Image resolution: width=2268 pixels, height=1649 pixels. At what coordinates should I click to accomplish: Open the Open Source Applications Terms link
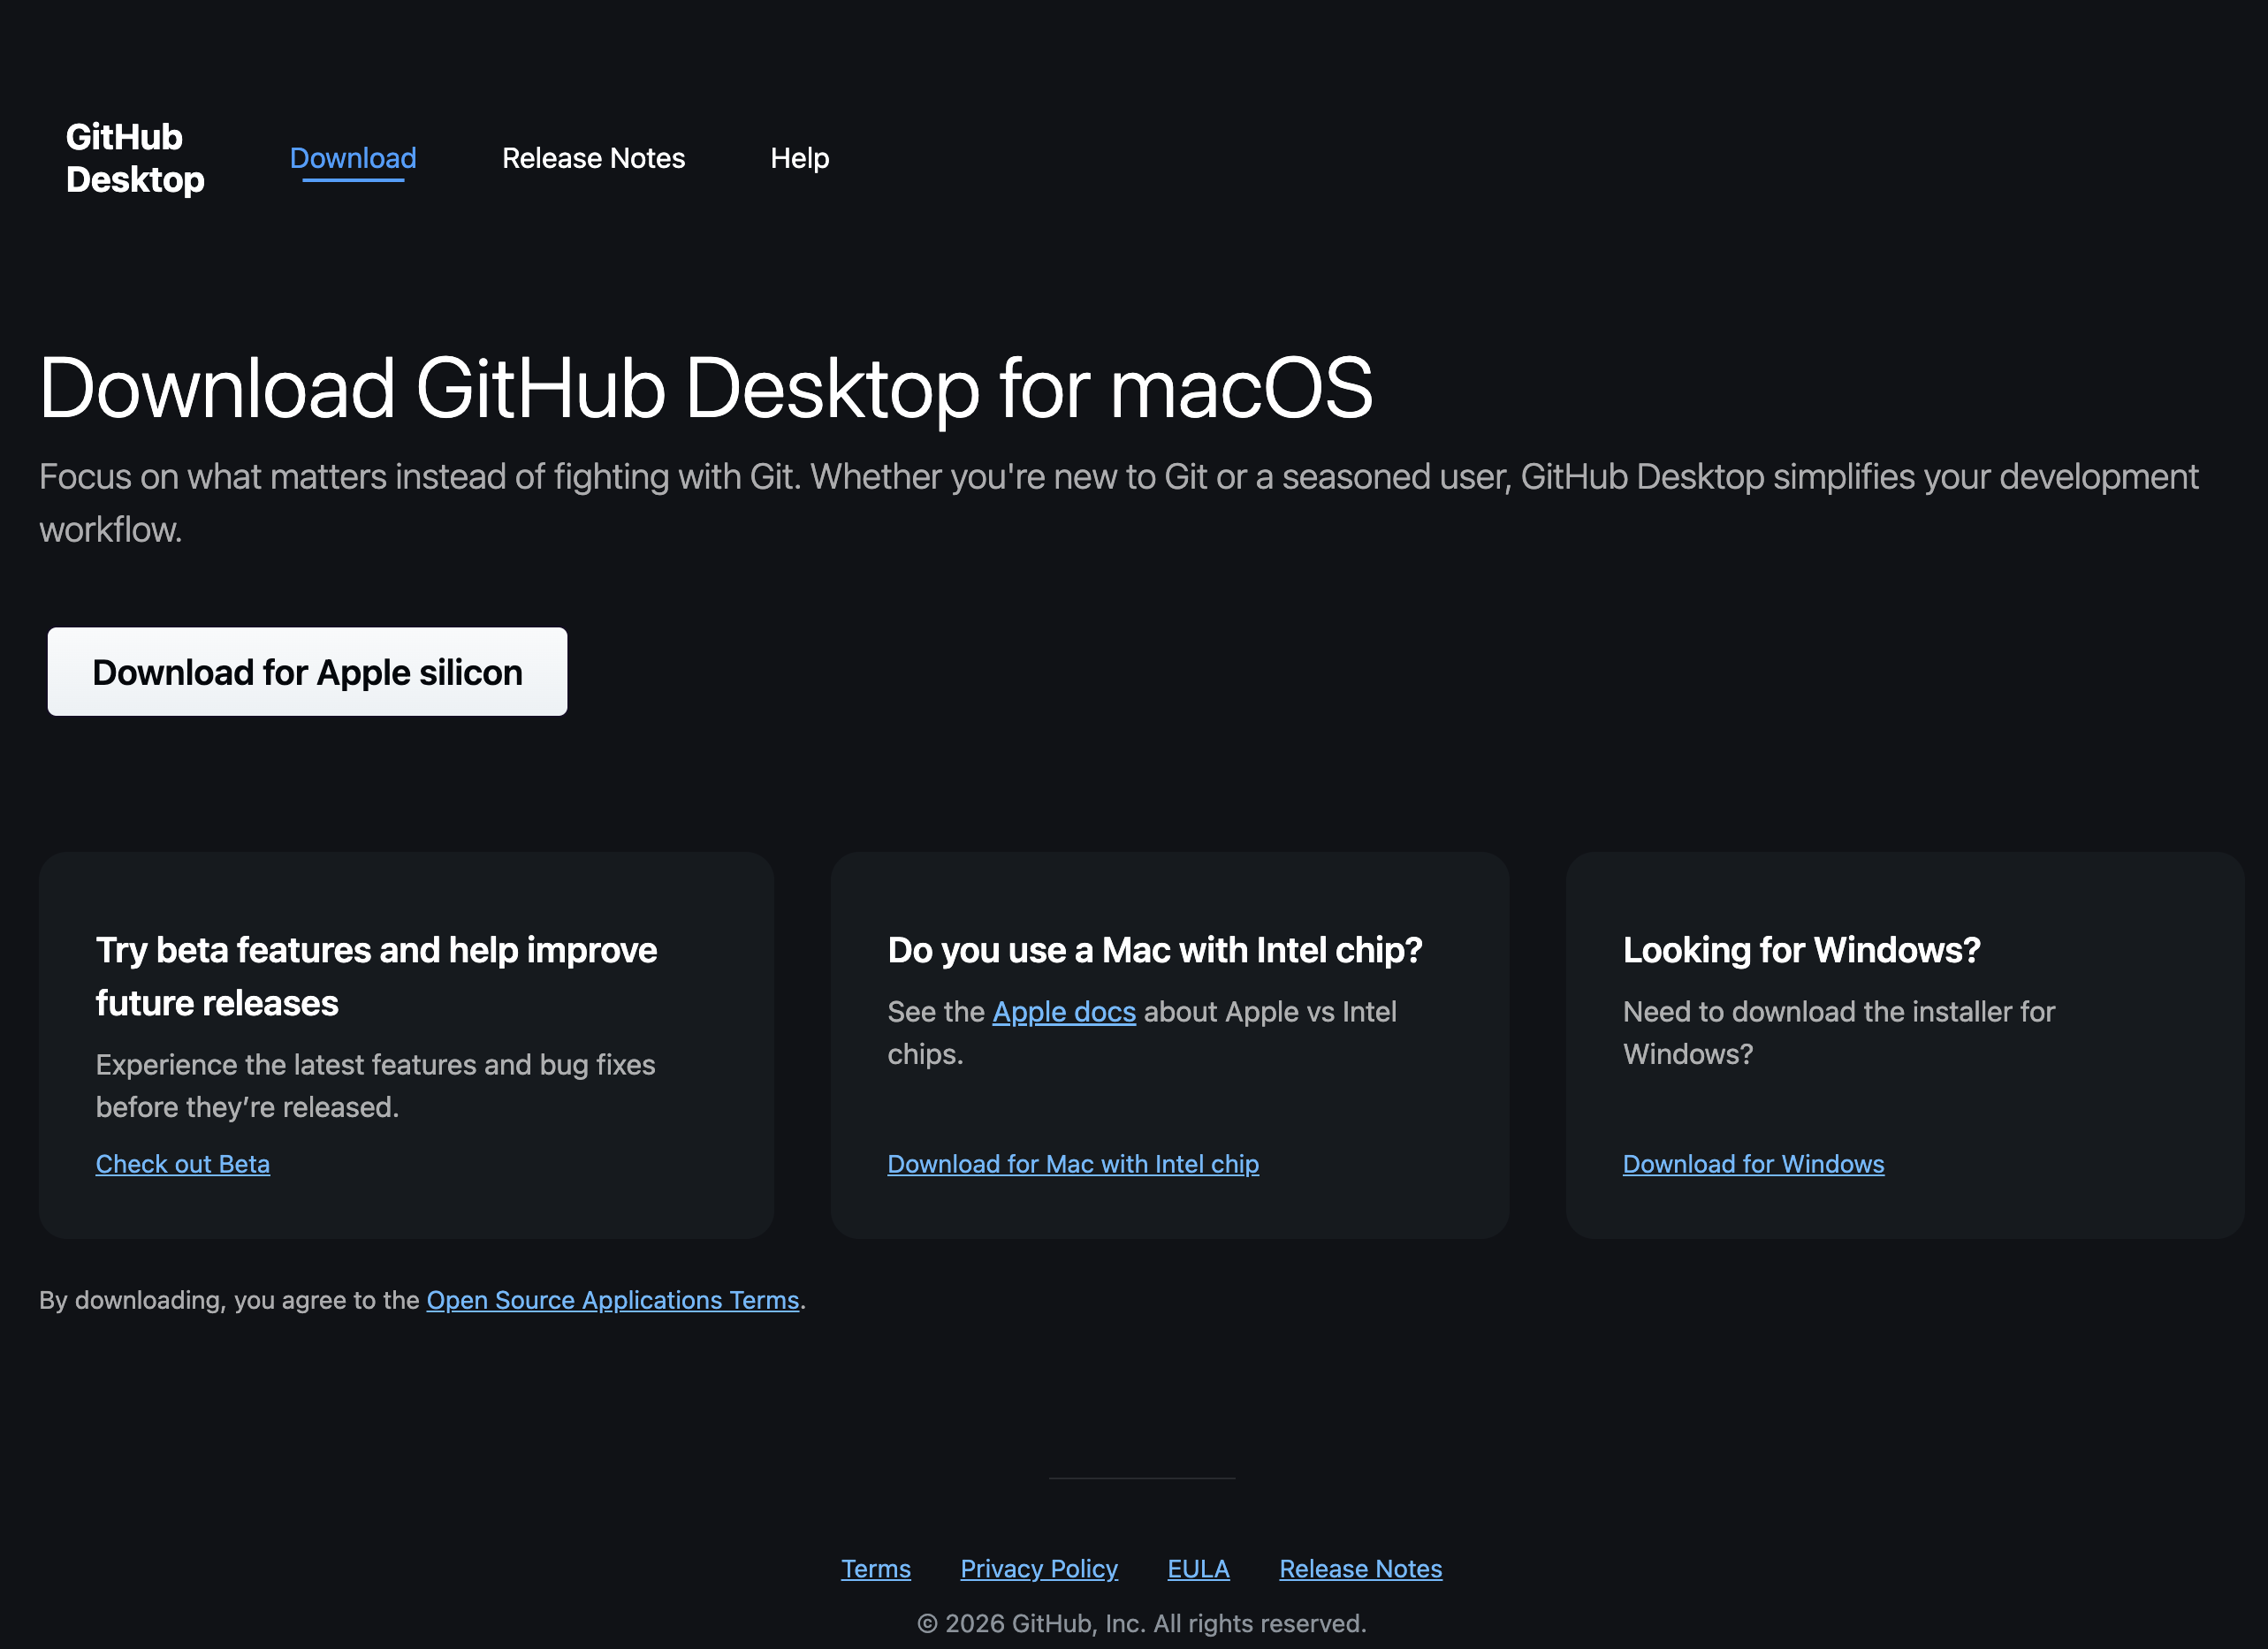pos(613,1300)
